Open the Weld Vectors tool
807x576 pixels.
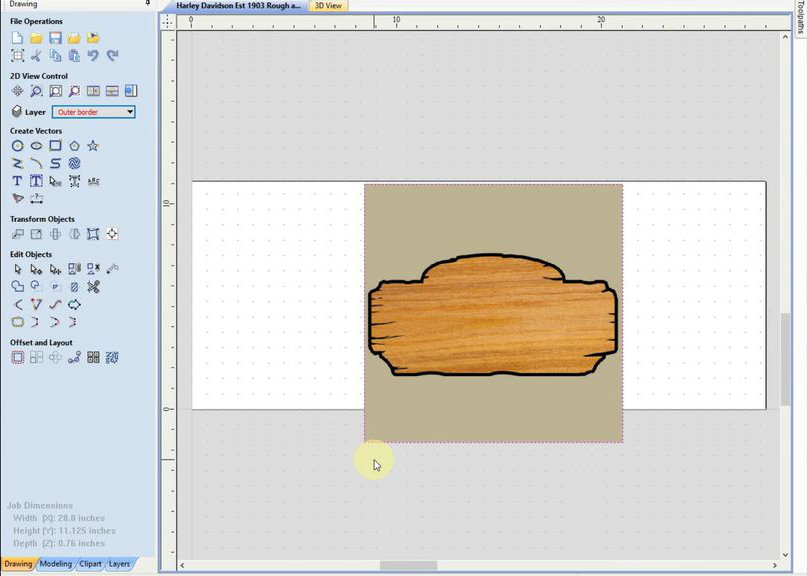17,287
